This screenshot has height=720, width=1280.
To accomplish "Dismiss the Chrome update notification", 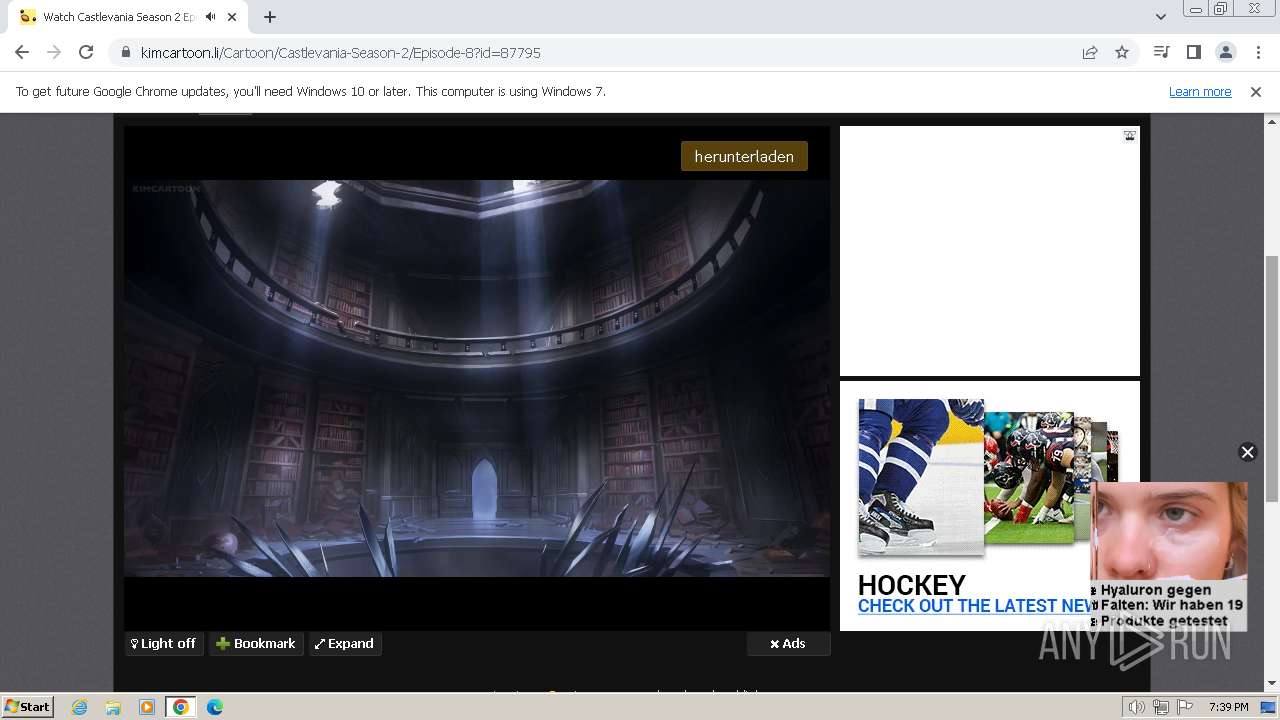I will click(1256, 92).
